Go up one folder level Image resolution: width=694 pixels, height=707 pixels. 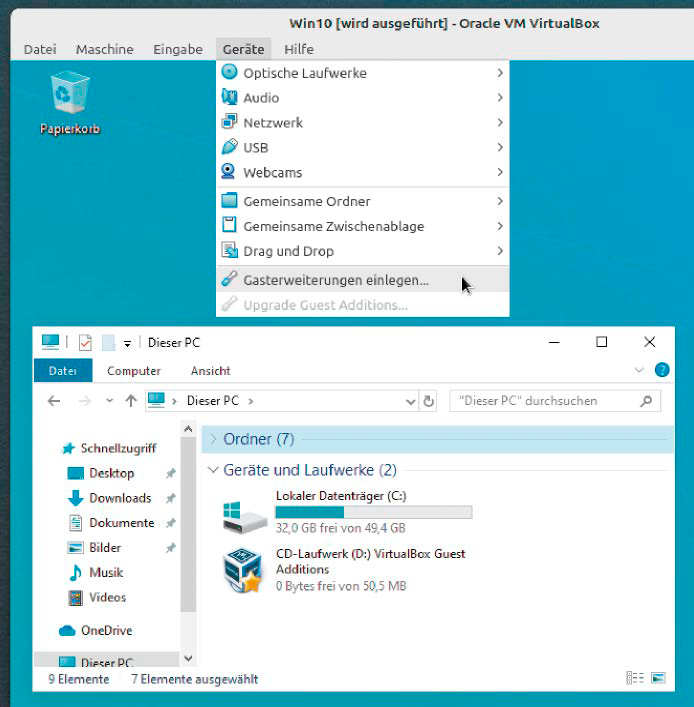(131, 400)
